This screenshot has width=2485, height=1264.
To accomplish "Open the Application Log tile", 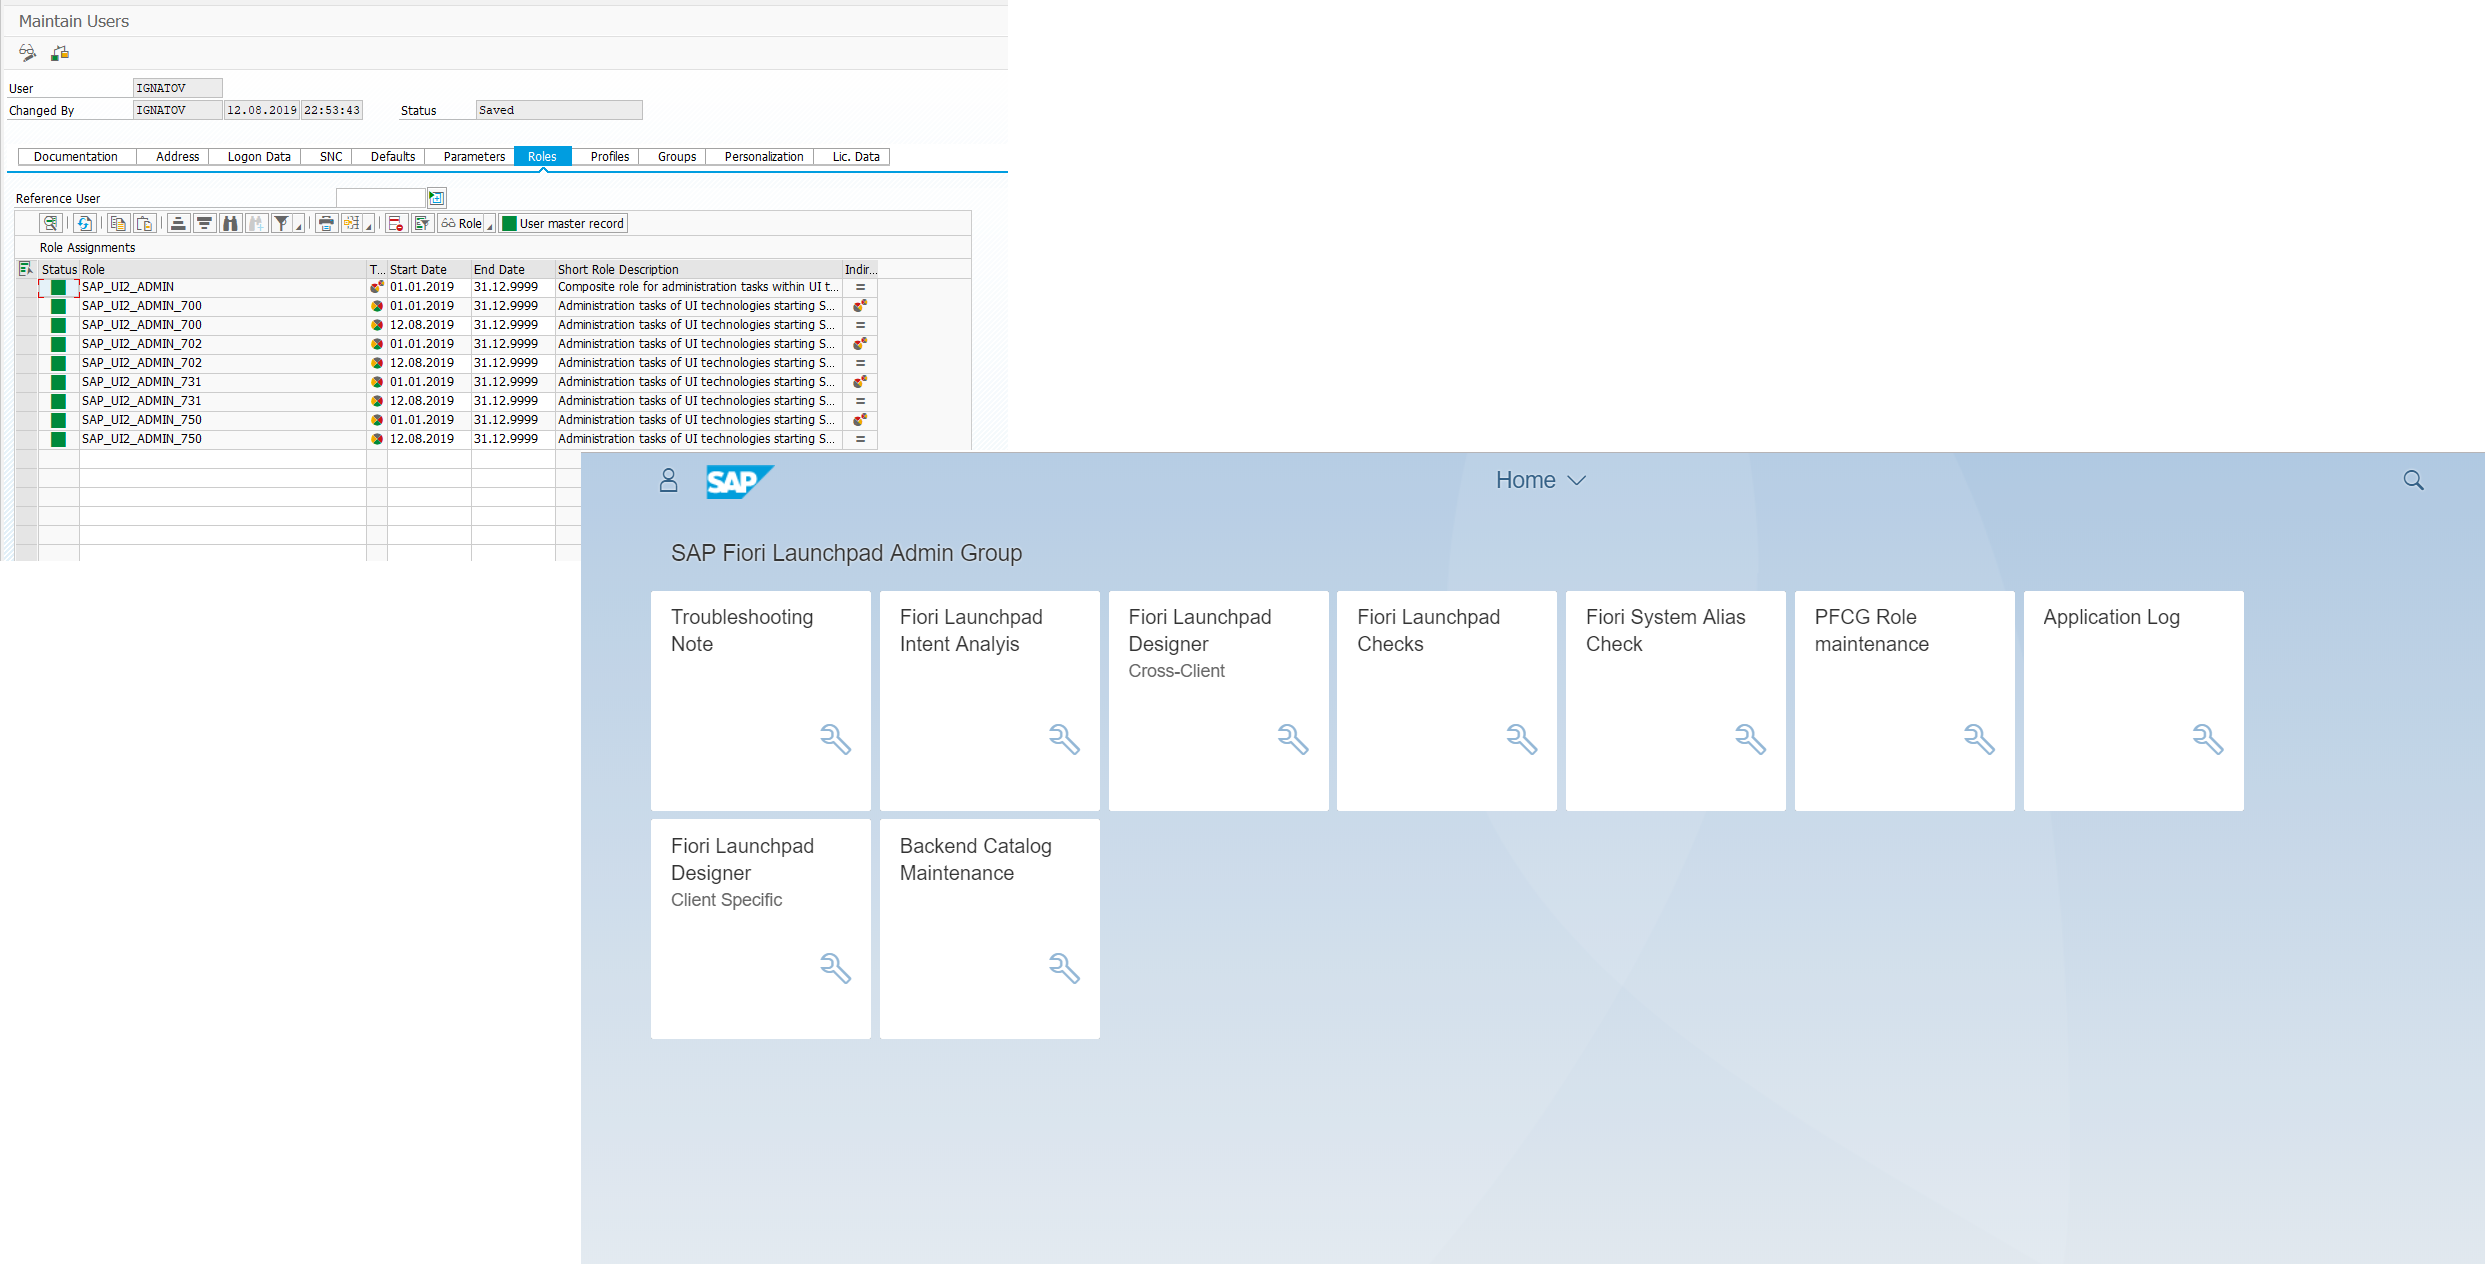I will [2132, 700].
